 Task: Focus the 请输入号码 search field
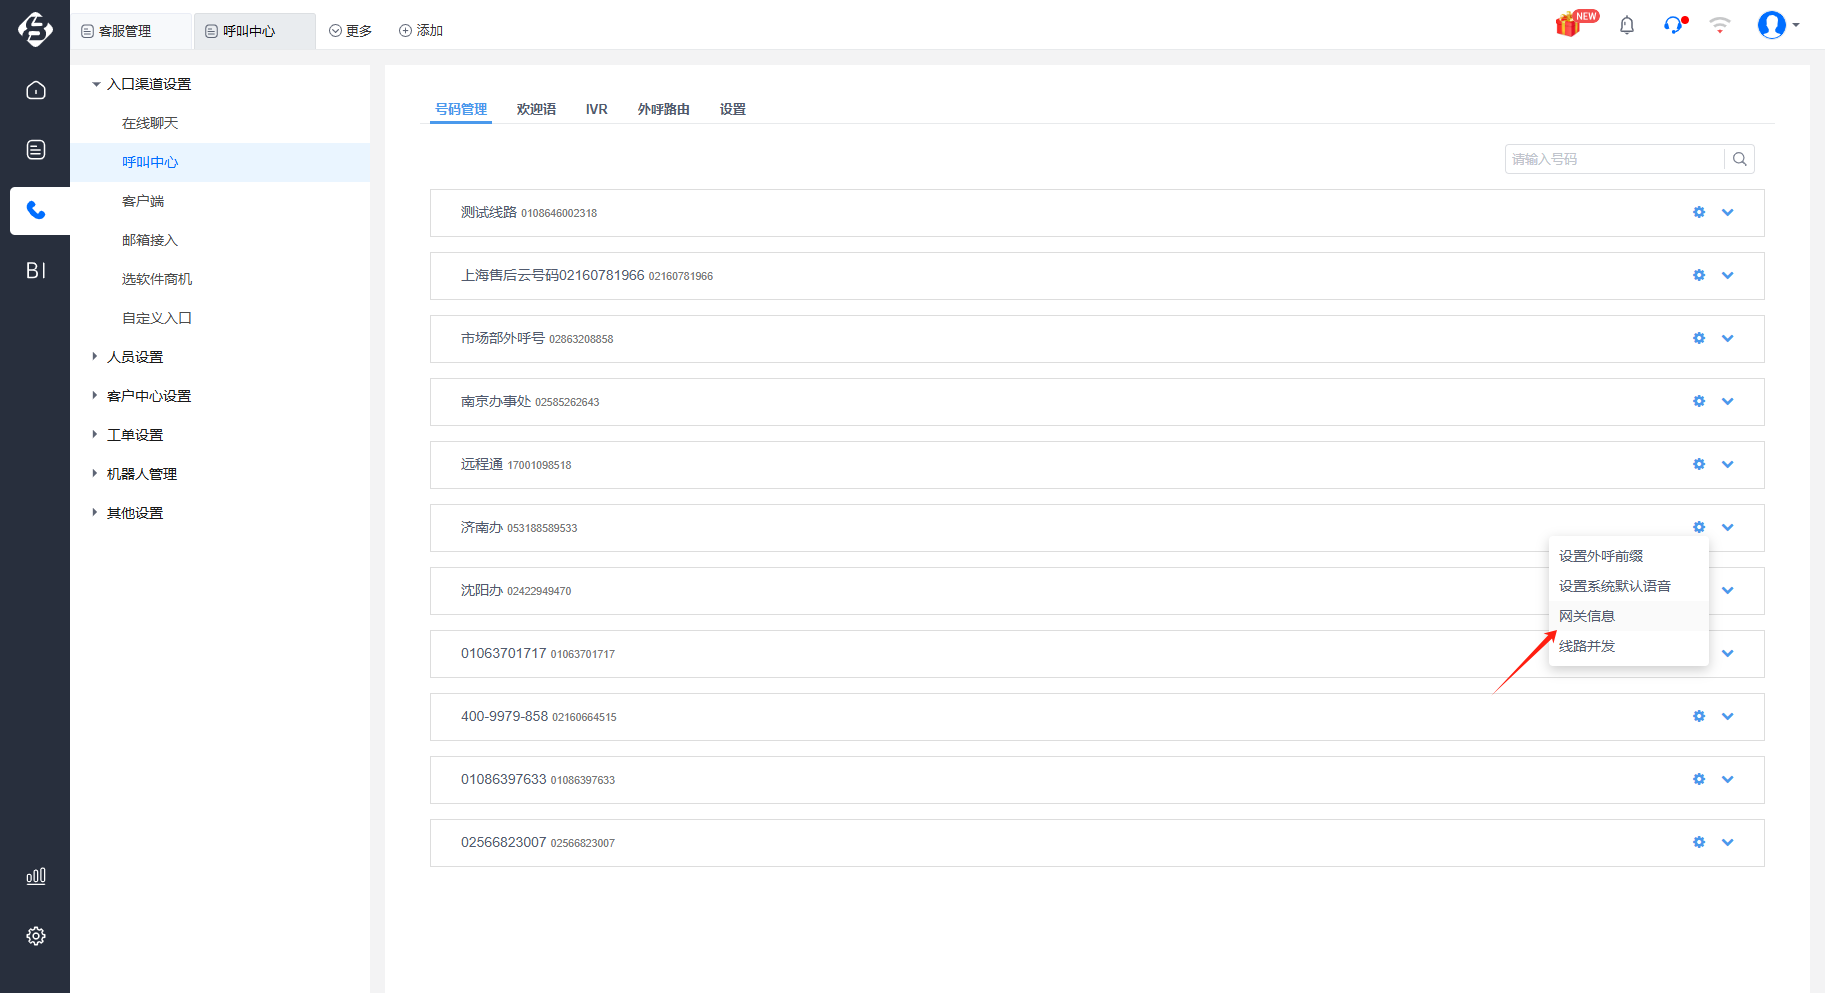pos(1614,159)
